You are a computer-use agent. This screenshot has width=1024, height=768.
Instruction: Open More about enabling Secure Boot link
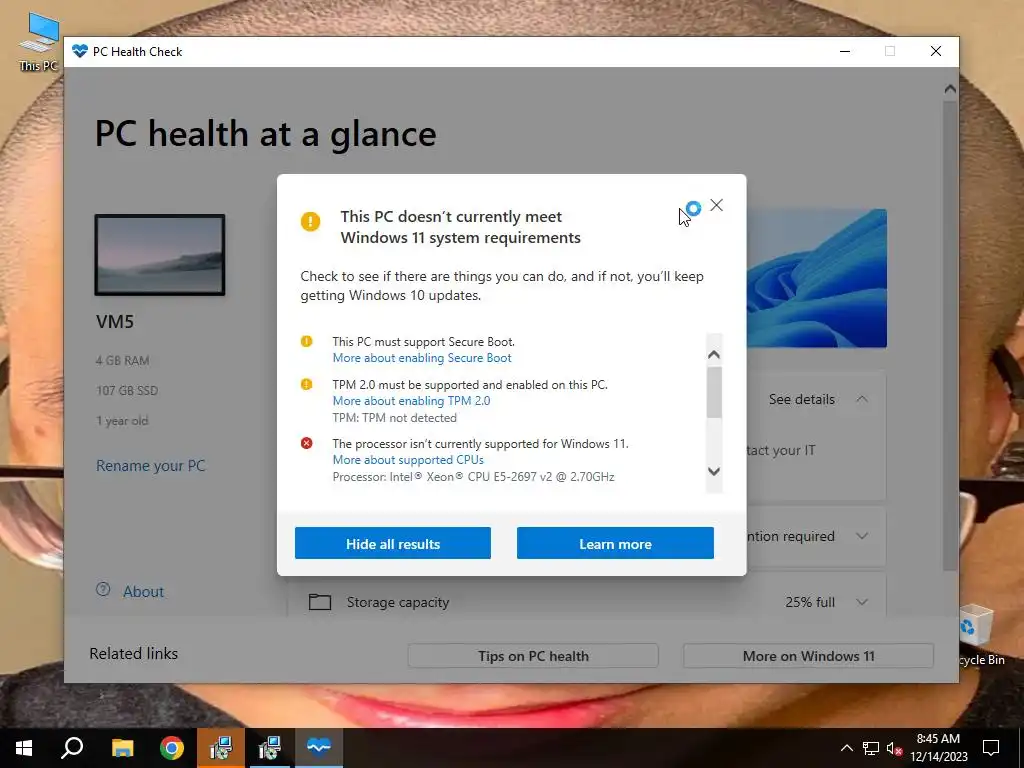(422, 358)
